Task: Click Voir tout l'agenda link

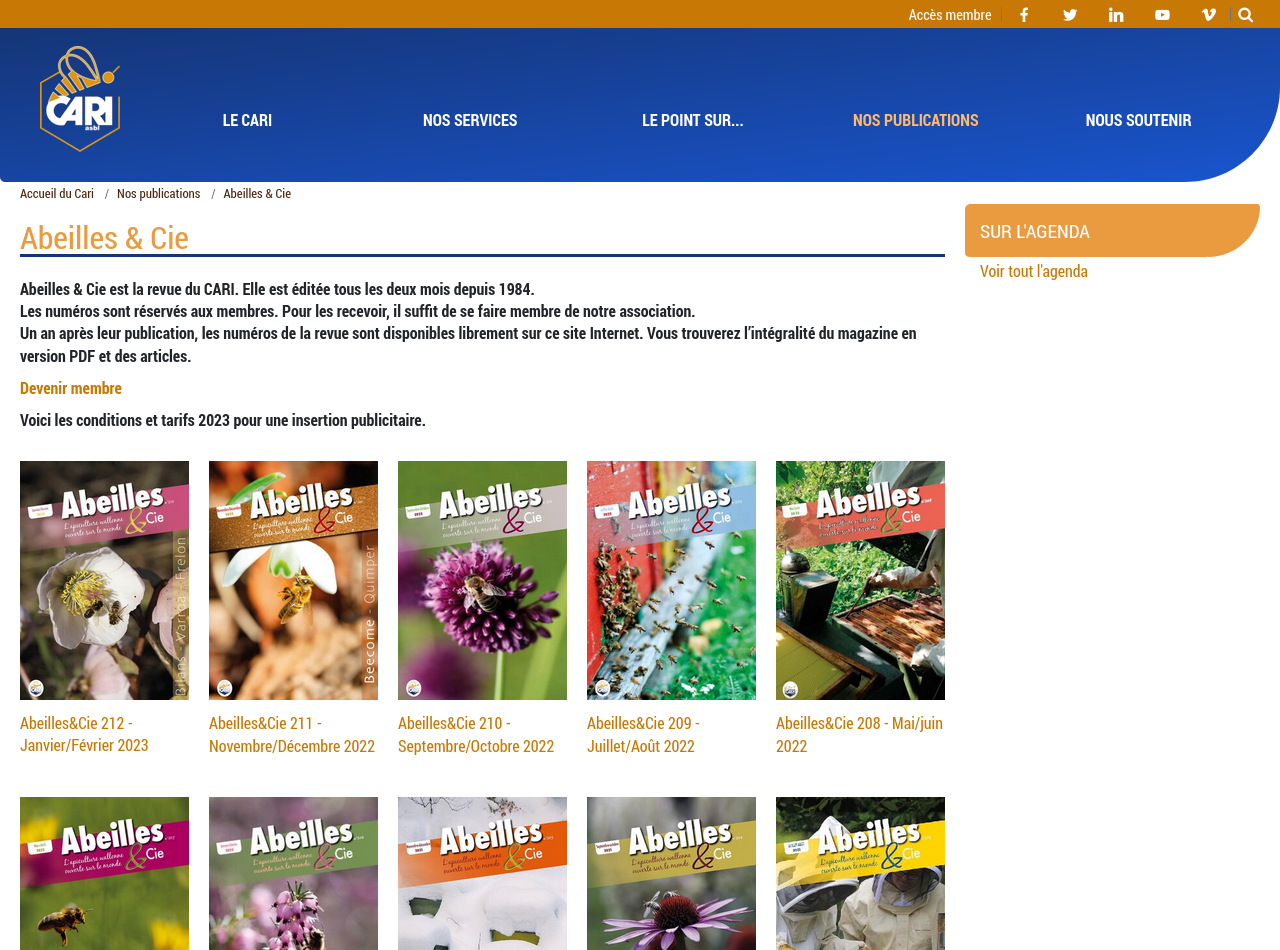Action: pyautogui.click(x=1034, y=271)
